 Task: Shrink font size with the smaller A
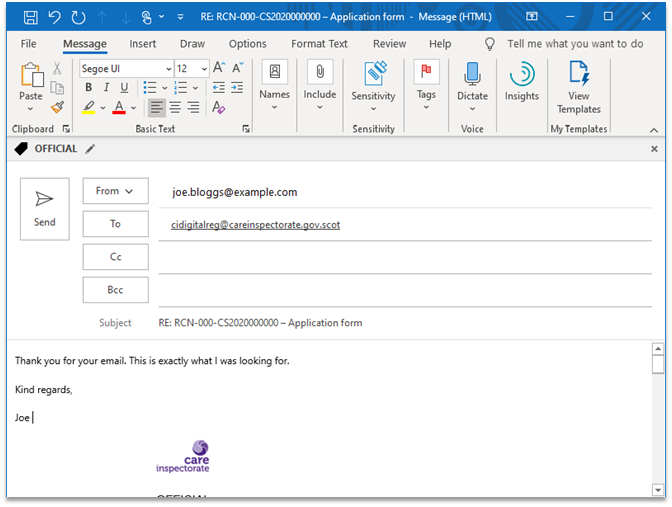coord(237,67)
